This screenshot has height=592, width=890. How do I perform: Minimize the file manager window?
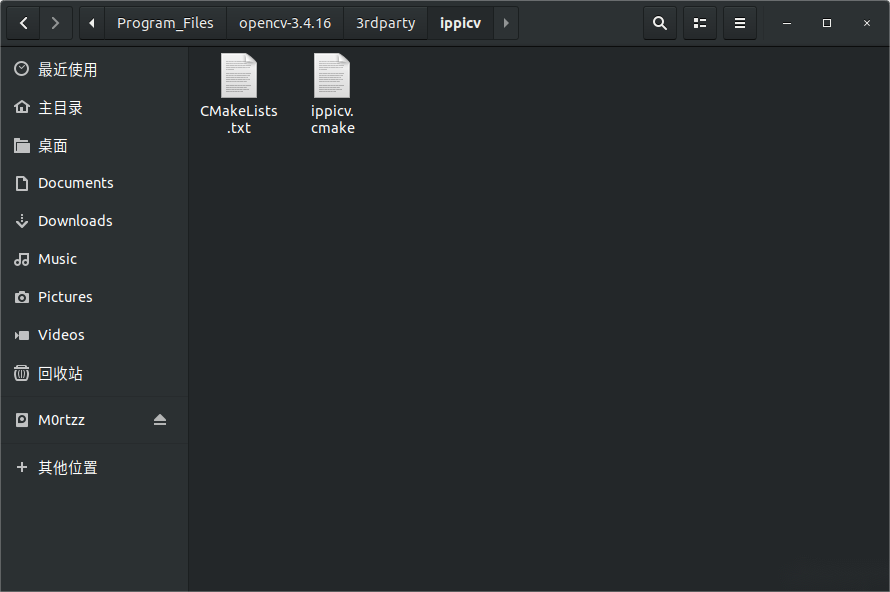point(787,23)
